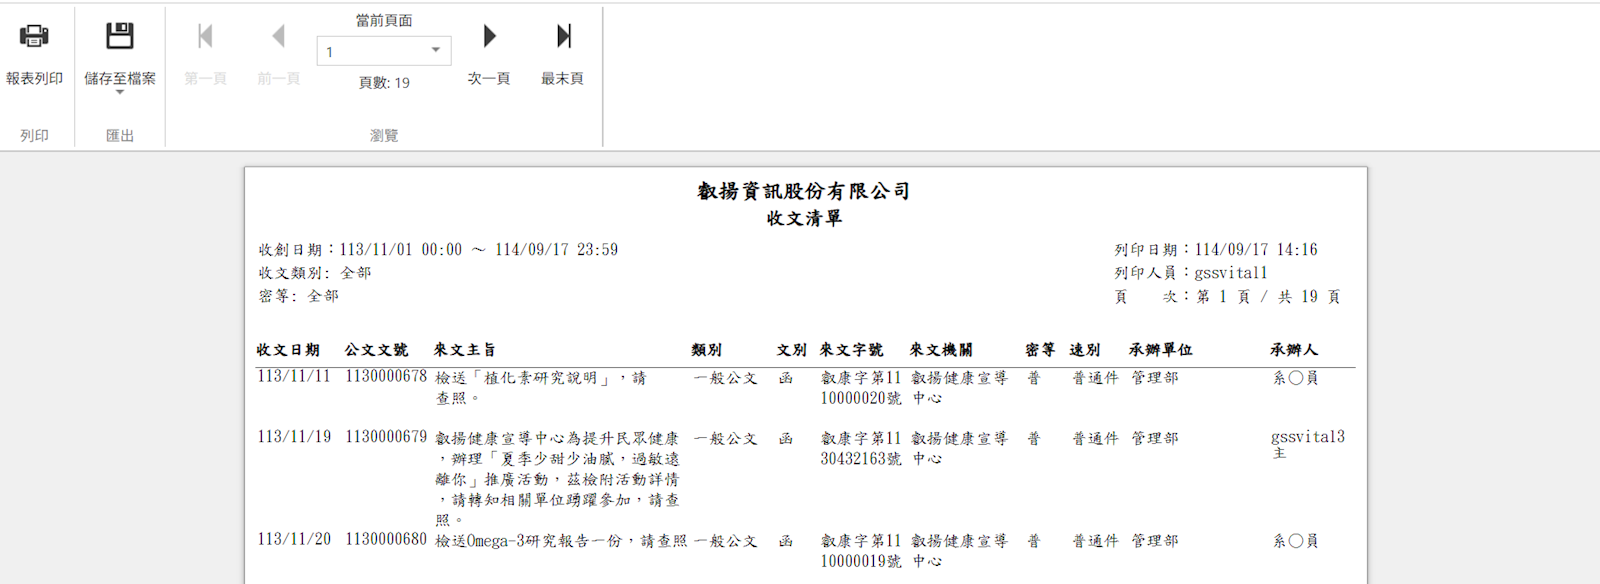Image resolution: width=1600 pixels, height=584 pixels.
Task: Click the floppy disk save-to-file icon
Action: pyautogui.click(x=120, y=36)
